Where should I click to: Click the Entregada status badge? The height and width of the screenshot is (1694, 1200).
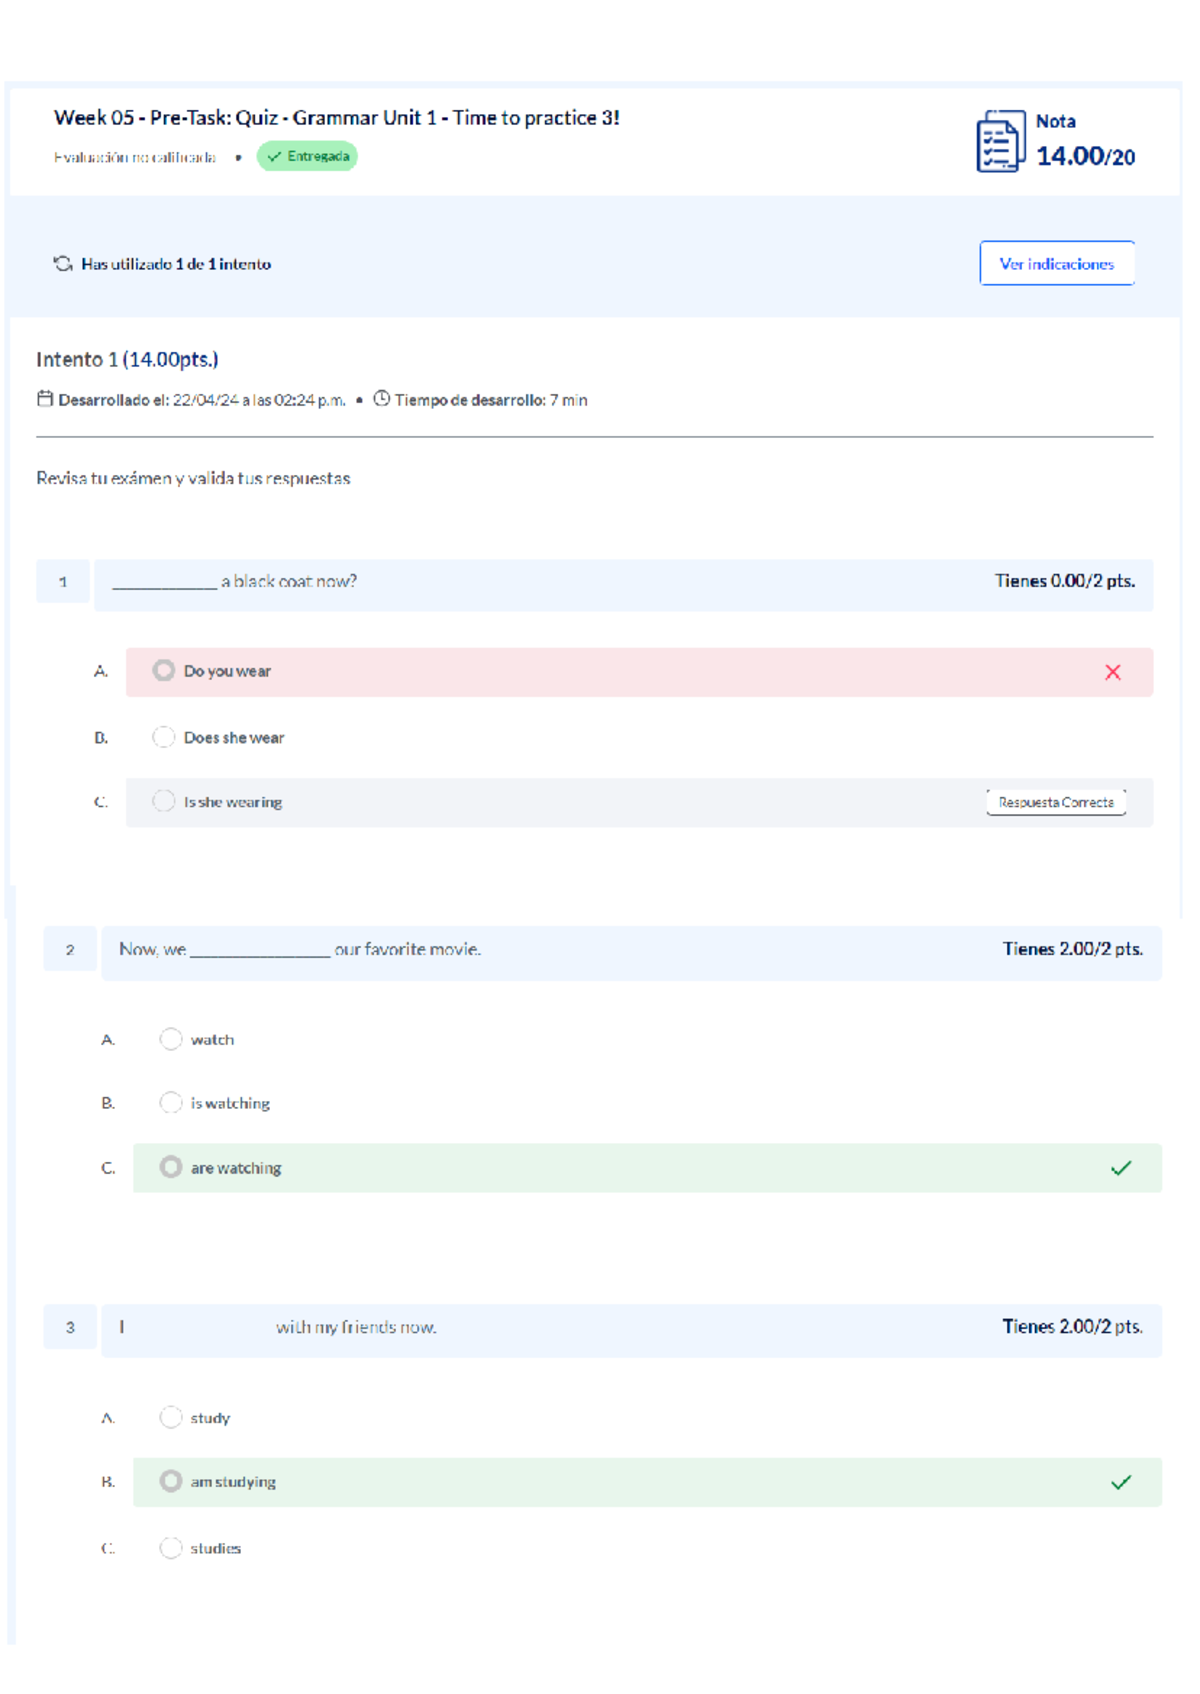(307, 157)
